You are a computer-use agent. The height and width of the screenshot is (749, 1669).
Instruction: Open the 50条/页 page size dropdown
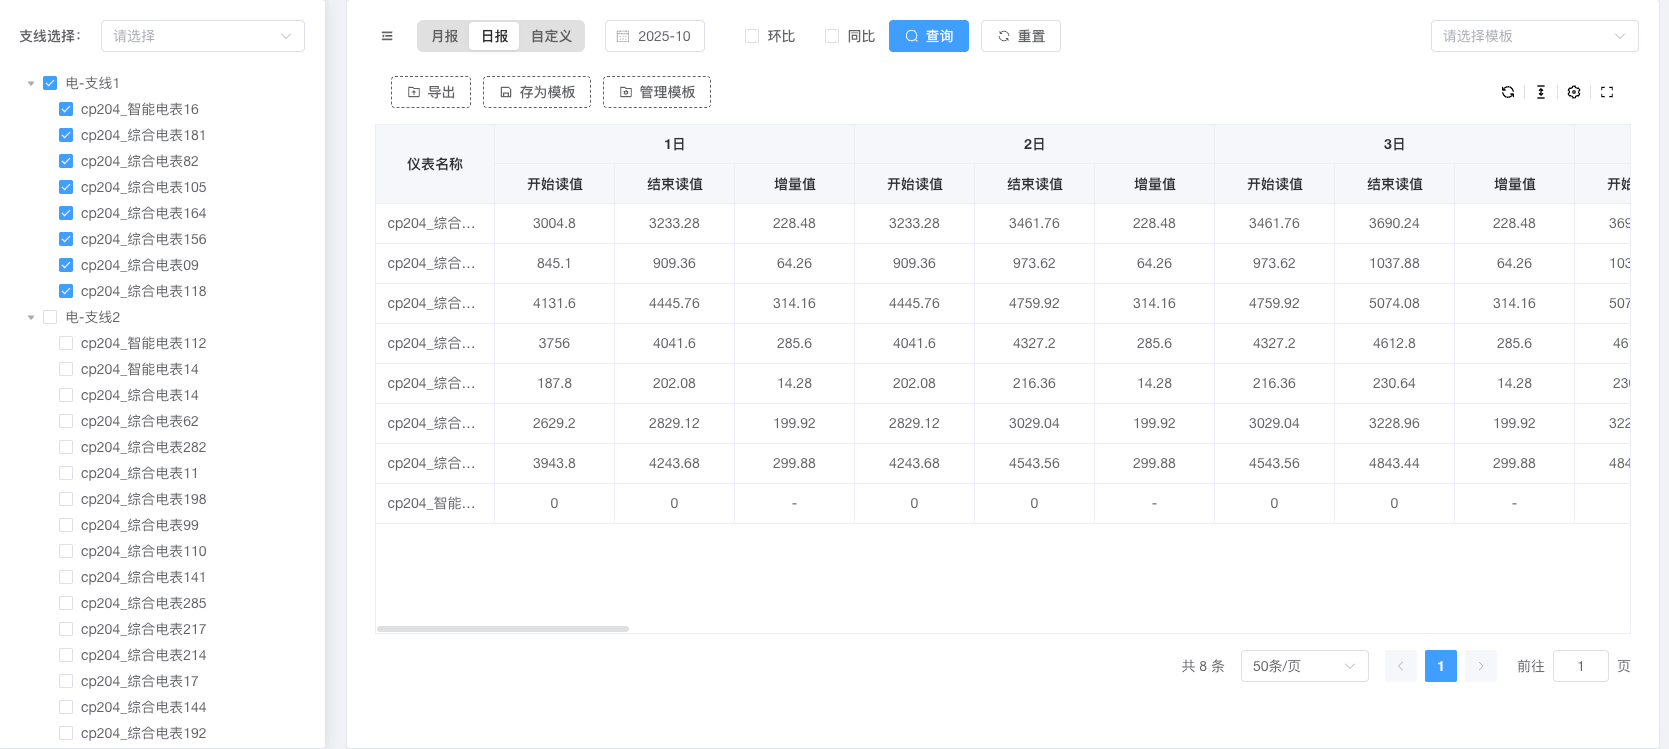pos(1305,666)
